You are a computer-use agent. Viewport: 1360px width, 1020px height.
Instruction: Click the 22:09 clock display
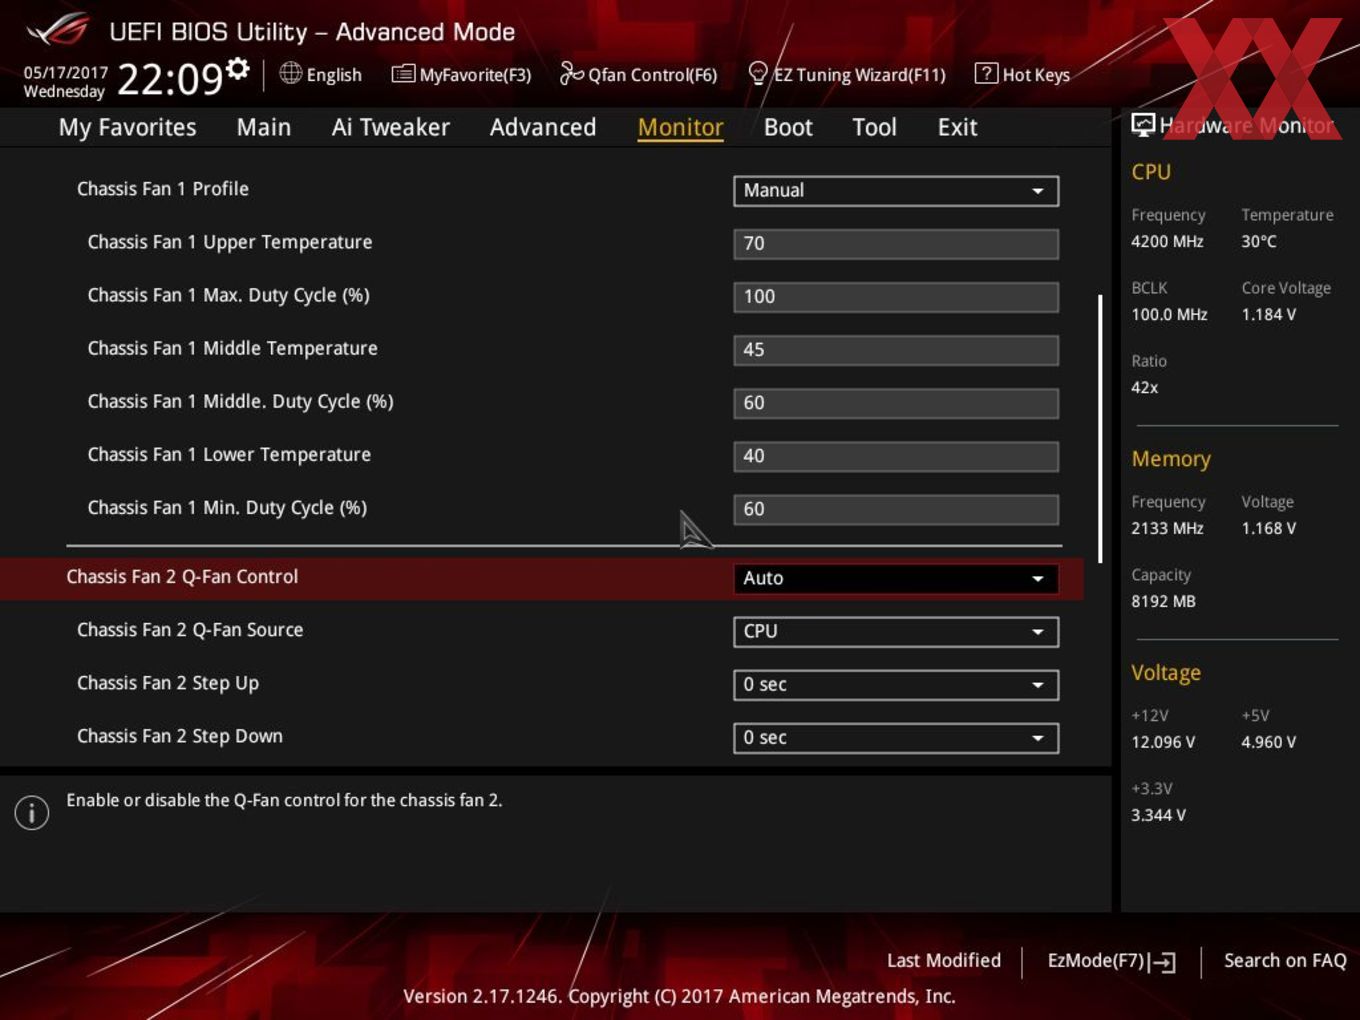point(170,78)
